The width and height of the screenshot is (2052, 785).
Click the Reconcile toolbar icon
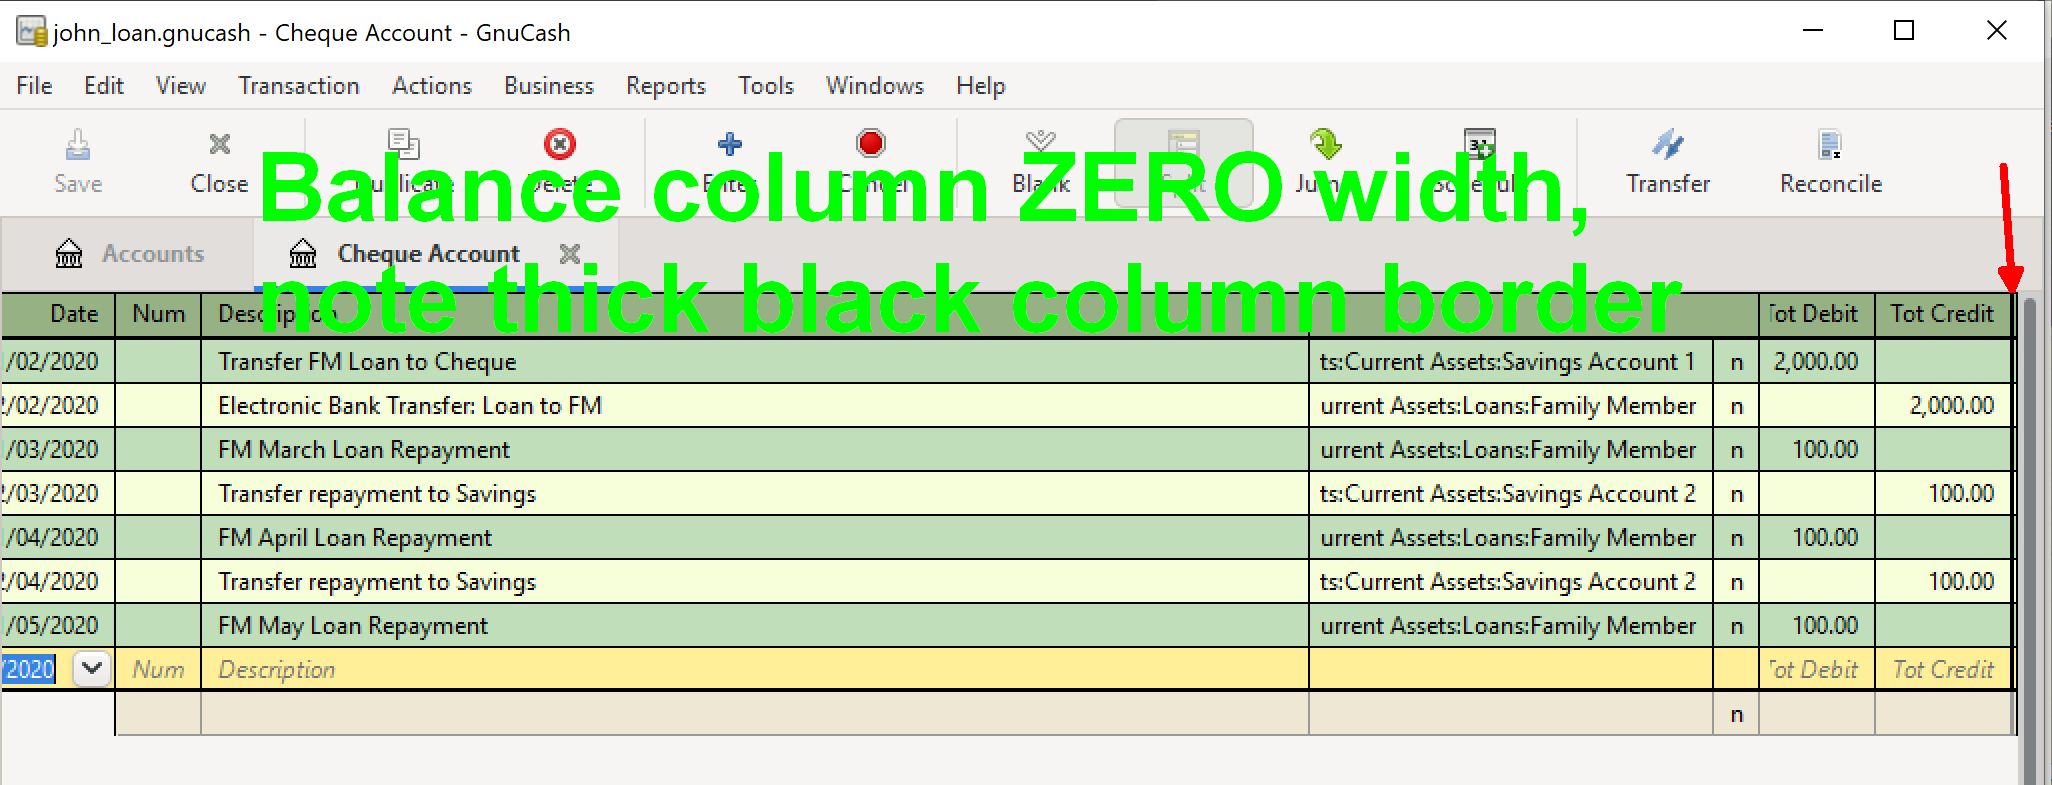1830,145
